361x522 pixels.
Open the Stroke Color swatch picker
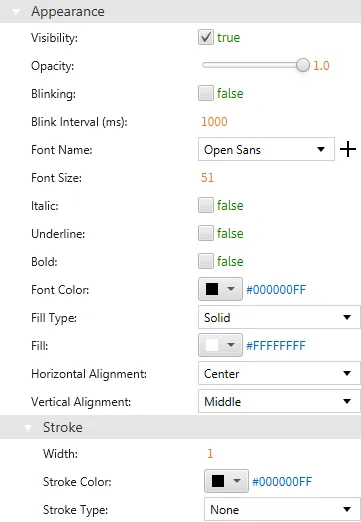[226, 481]
